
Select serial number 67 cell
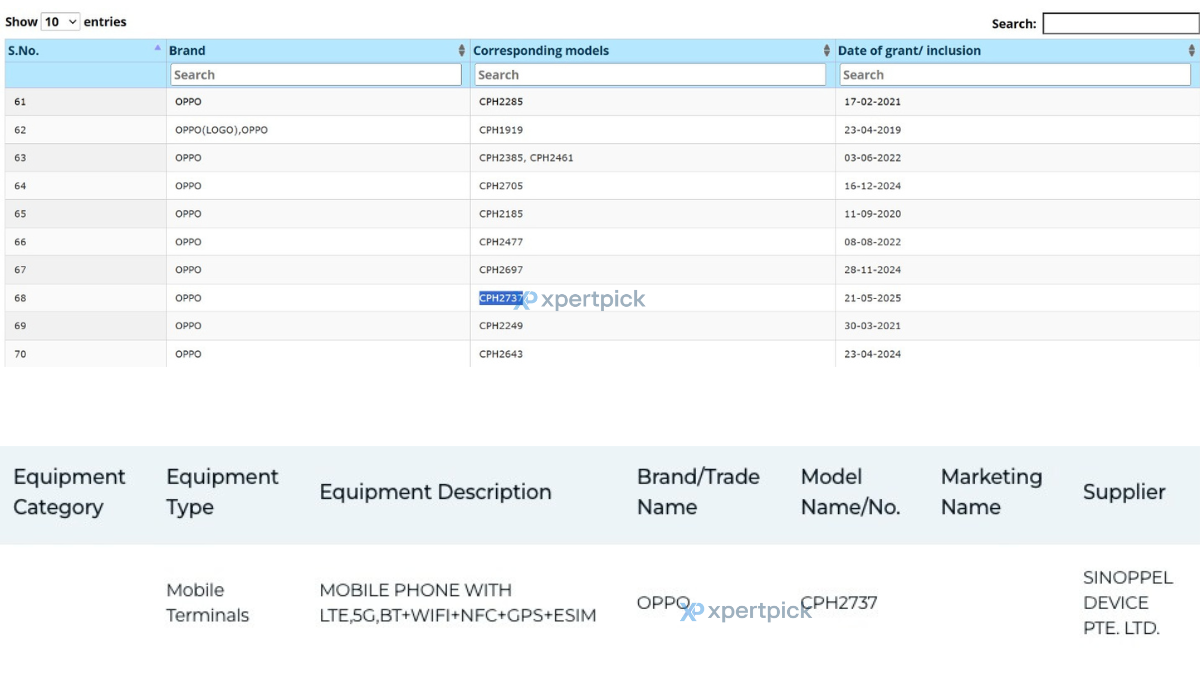pos(86,270)
